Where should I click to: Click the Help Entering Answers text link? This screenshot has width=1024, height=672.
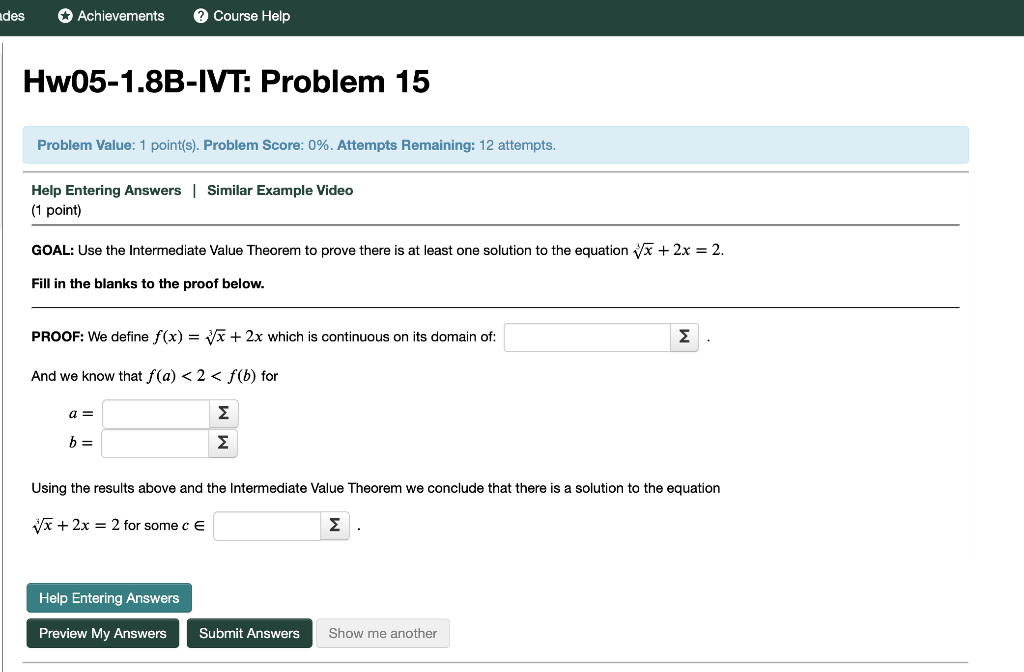pyautogui.click(x=106, y=190)
